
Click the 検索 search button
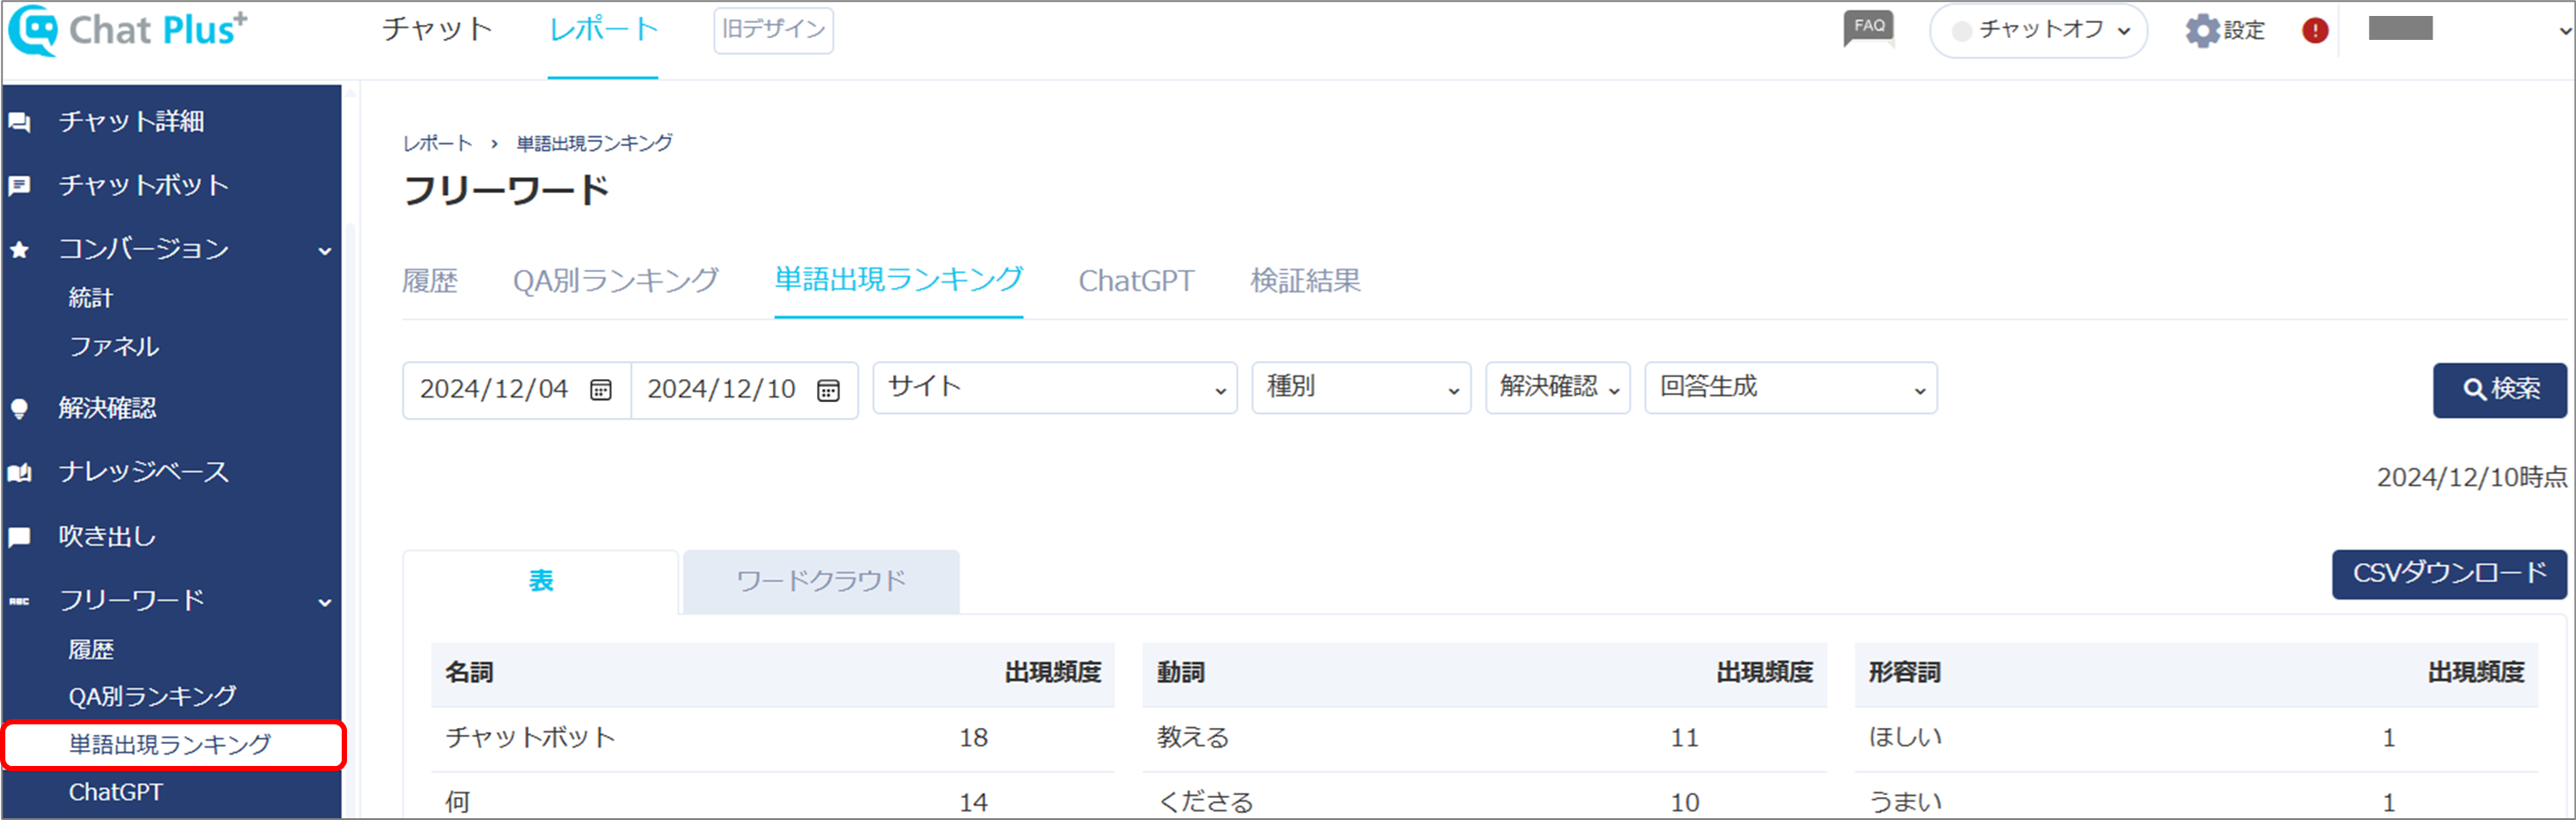pos(2500,389)
